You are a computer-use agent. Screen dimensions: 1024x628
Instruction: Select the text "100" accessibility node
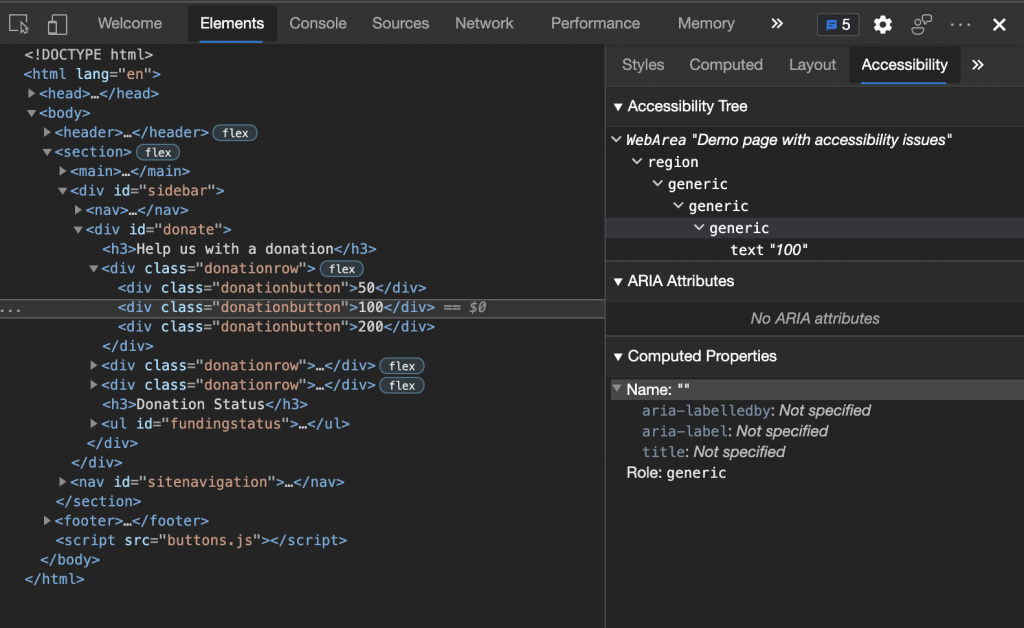point(769,250)
